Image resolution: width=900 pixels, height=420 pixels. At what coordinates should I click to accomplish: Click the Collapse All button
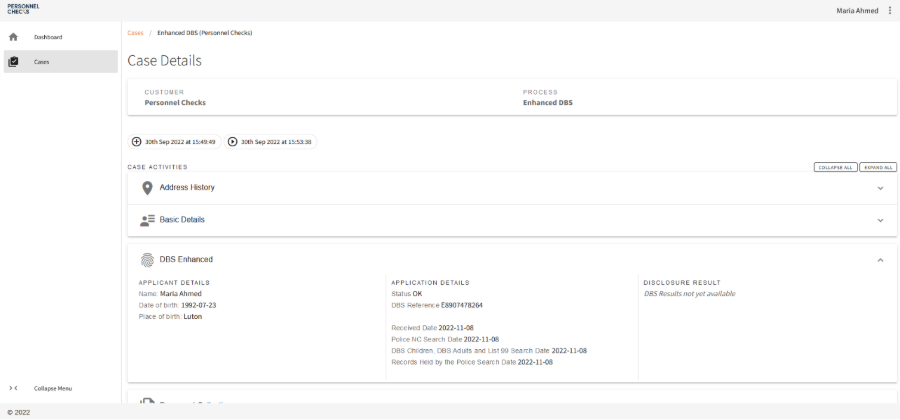click(x=836, y=167)
